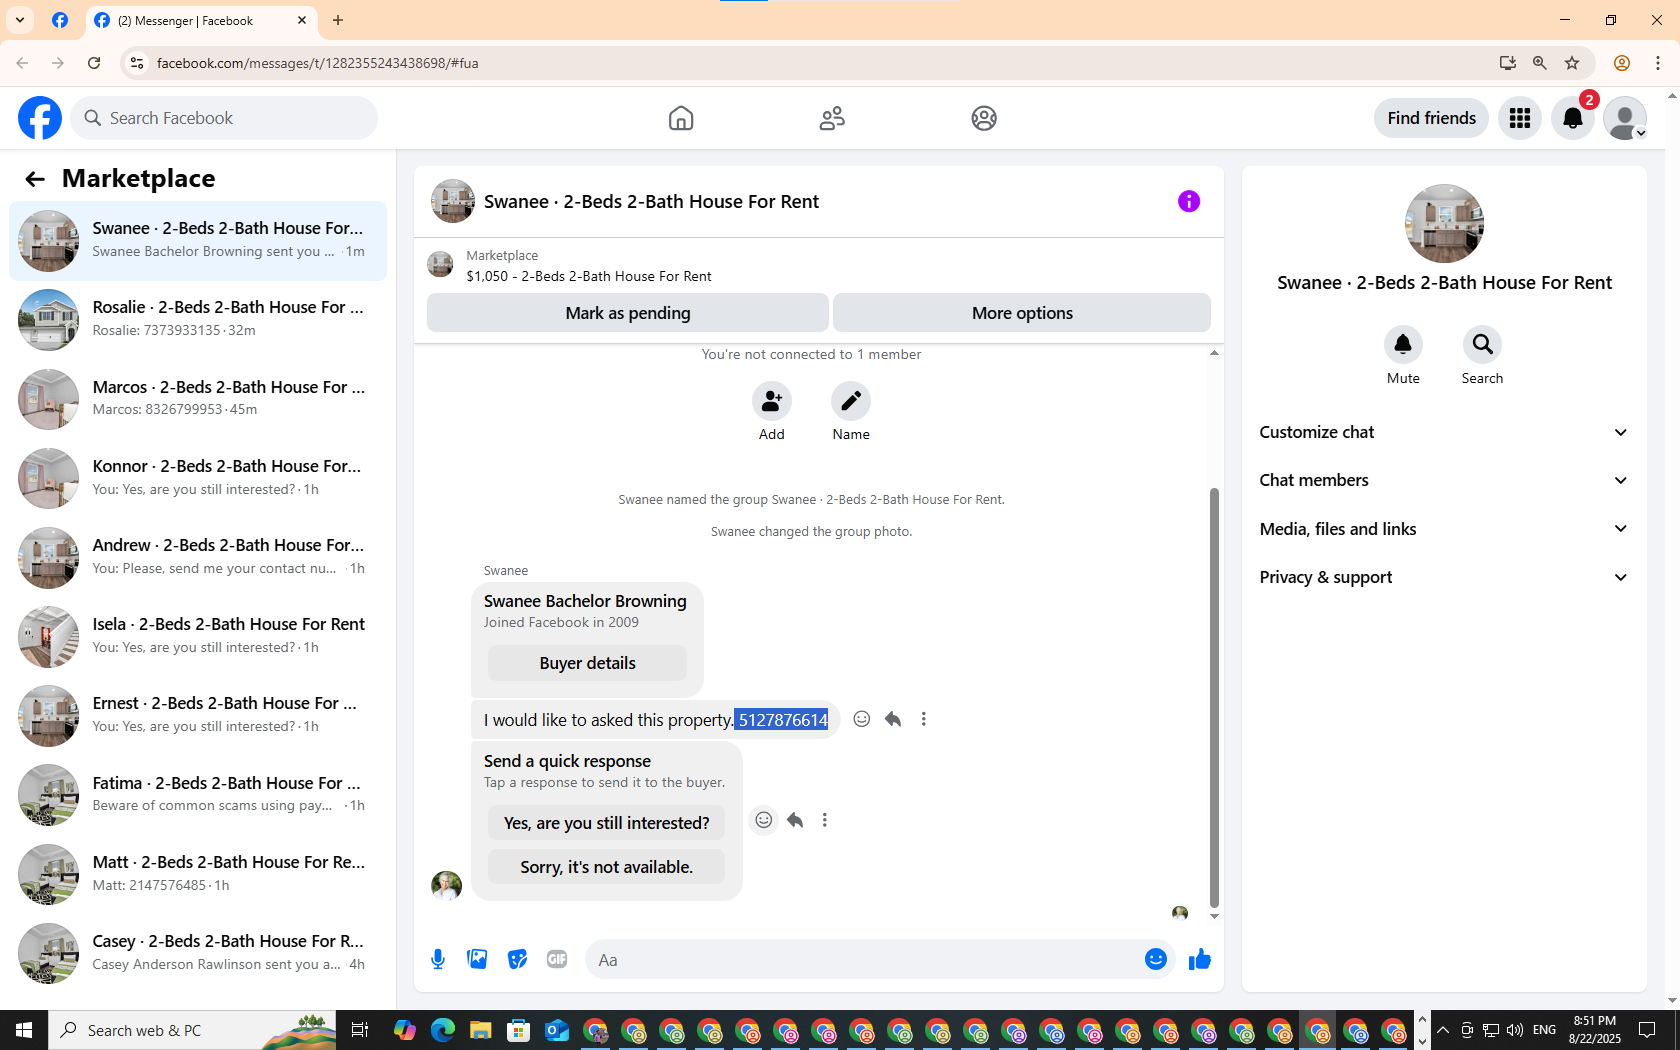Screen dimensions: 1680x1050
Task: Go to the Home feed icon
Action: [x=681, y=118]
